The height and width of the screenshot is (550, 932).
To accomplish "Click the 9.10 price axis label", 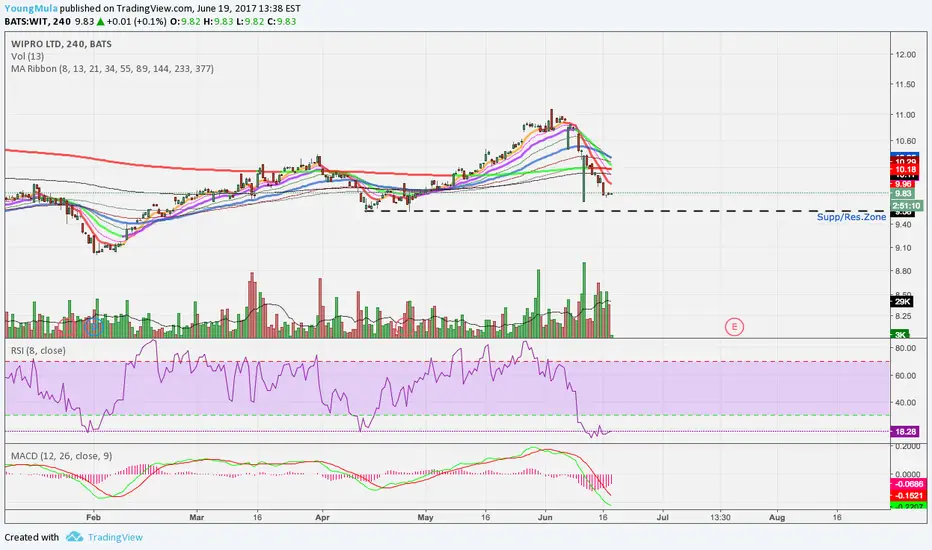I will [903, 248].
